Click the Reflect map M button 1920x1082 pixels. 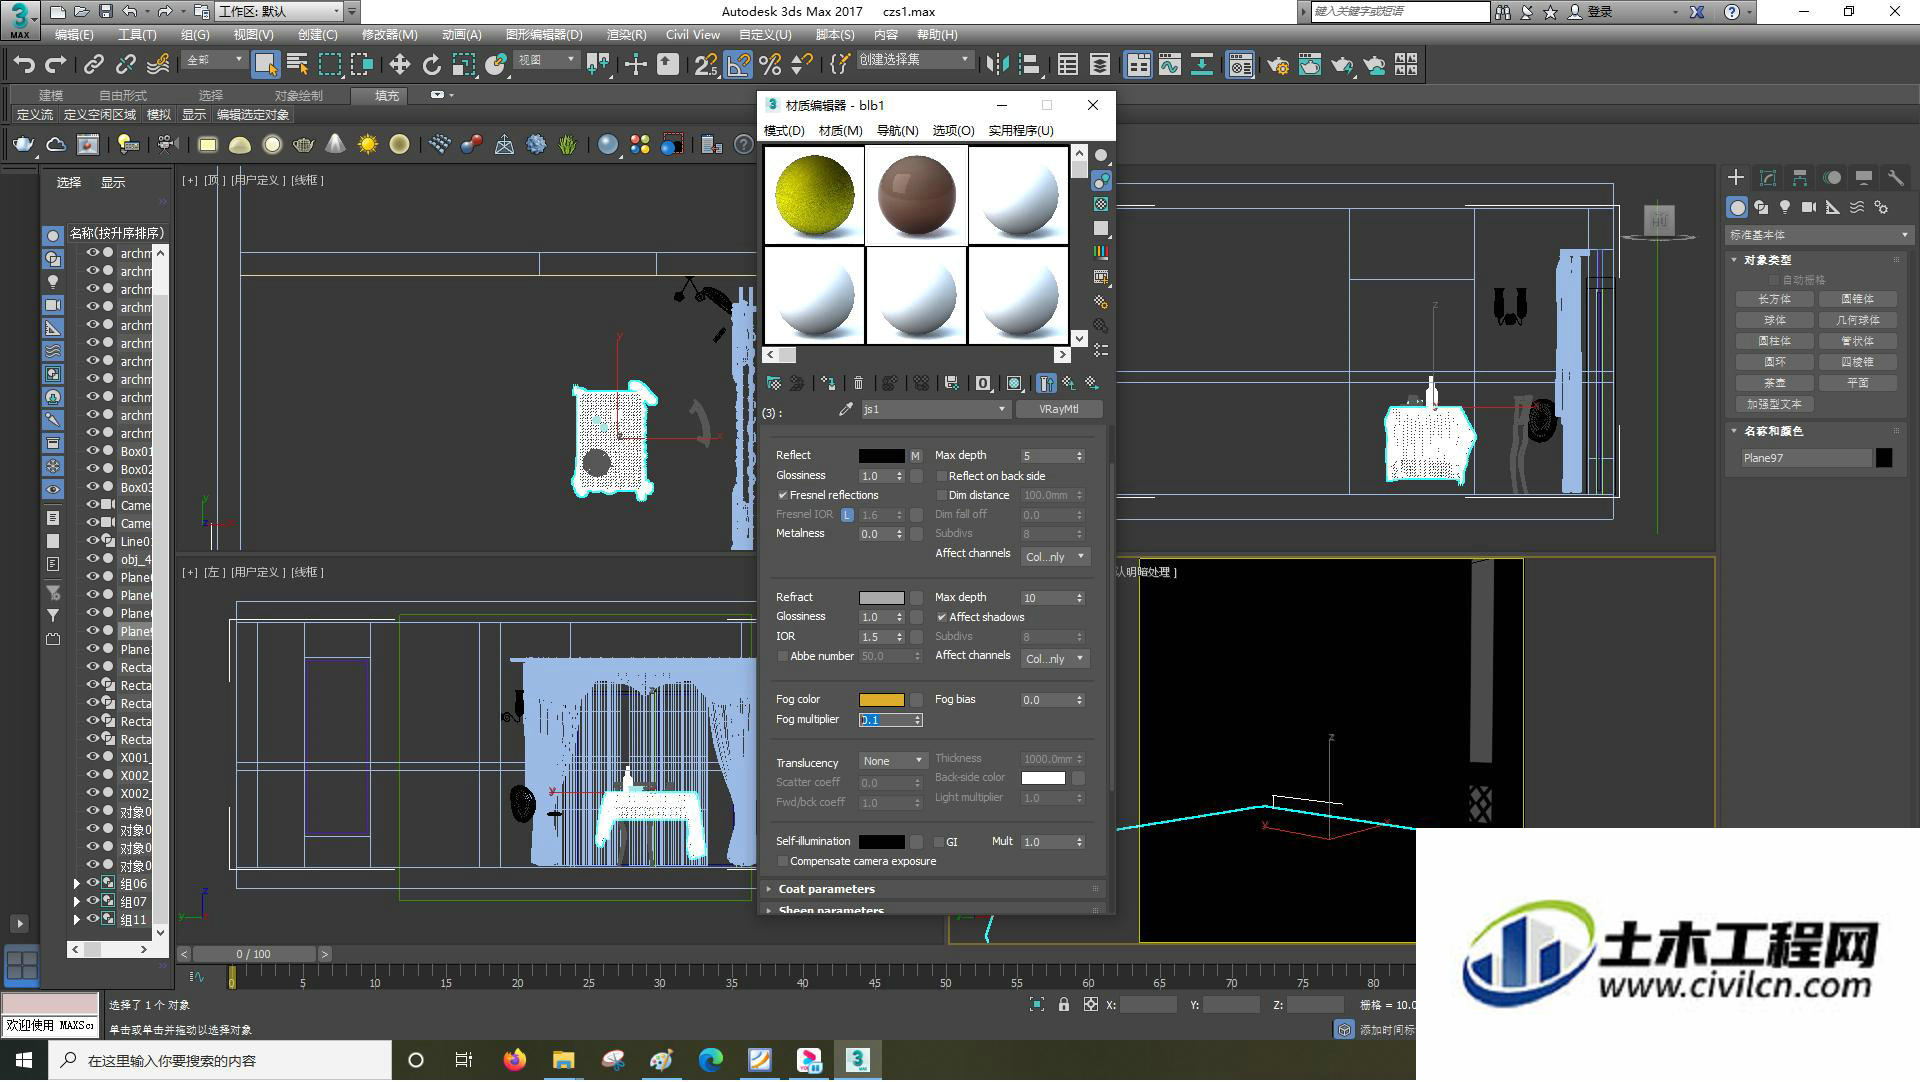(915, 456)
